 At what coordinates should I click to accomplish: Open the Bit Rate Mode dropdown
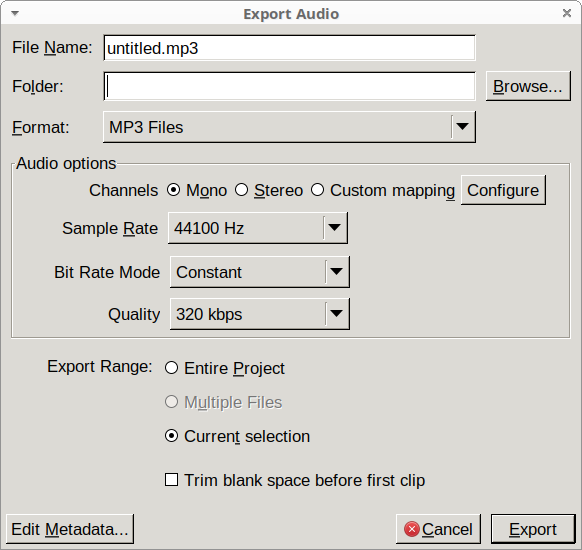(x=259, y=272)
